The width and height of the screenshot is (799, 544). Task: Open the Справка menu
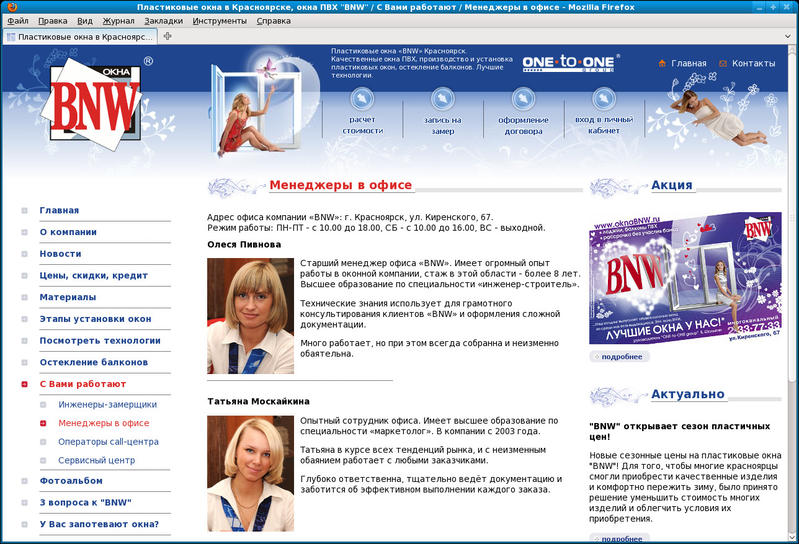tap(273, 21)
